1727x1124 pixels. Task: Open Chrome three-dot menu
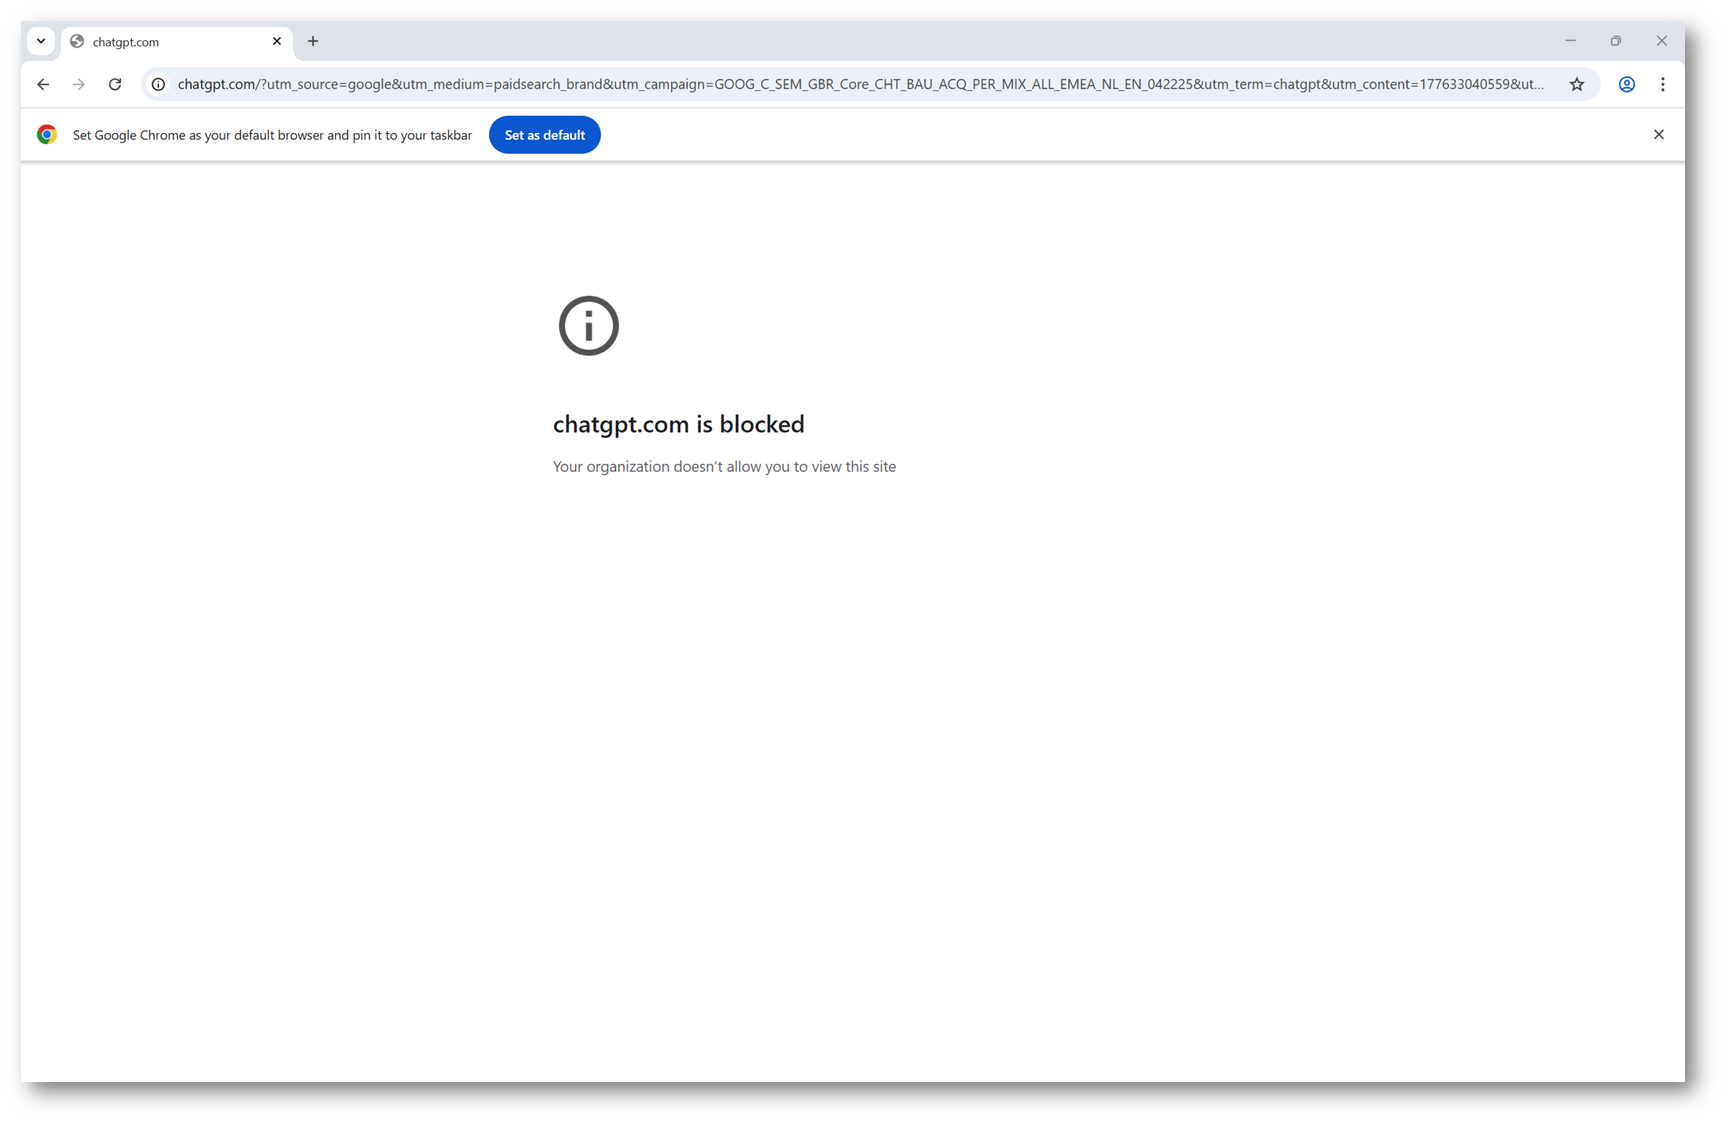click(1663, 84)
